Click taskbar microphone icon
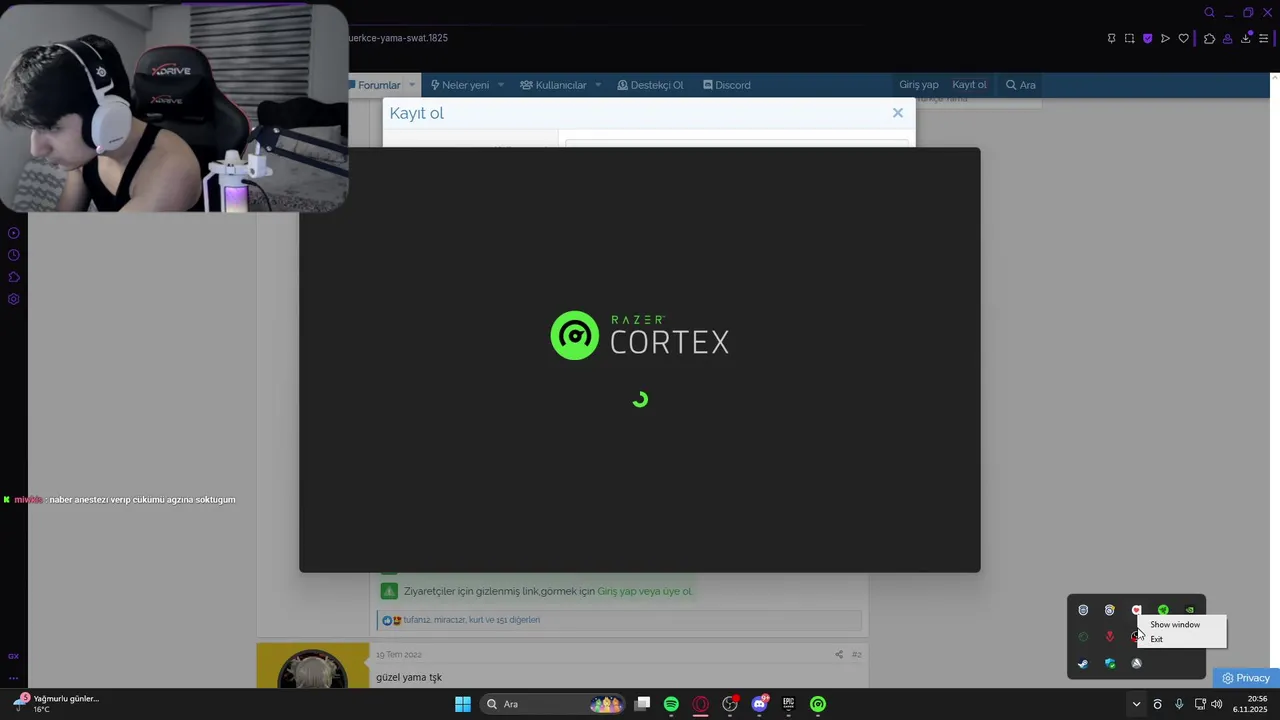This screenshot has height=720, width=1280. click(1179, 704)
